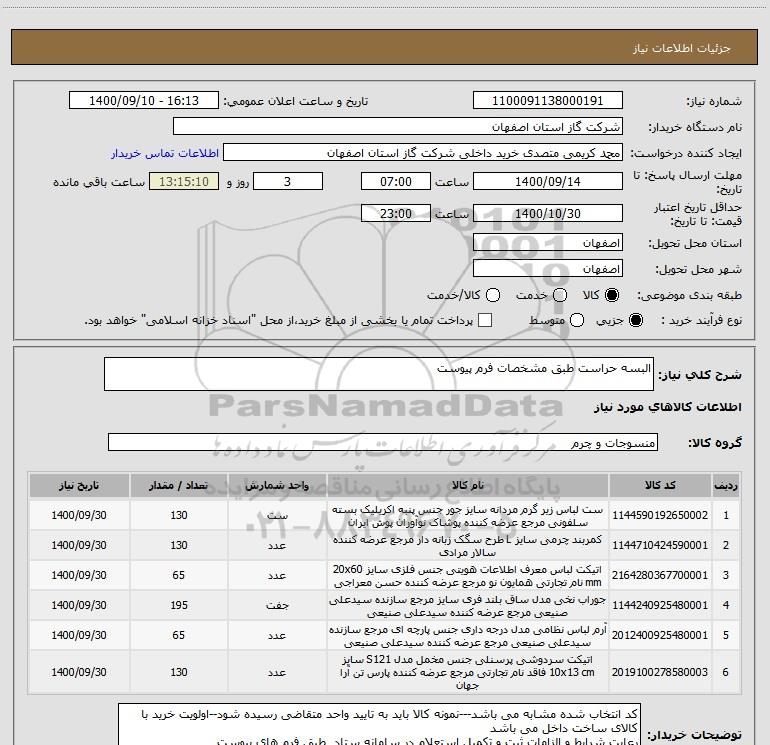Viewport: 770px width, 745px height.
Task: Click the remaining time countdown 13:15:10
Action: click(x=184, y=181)
